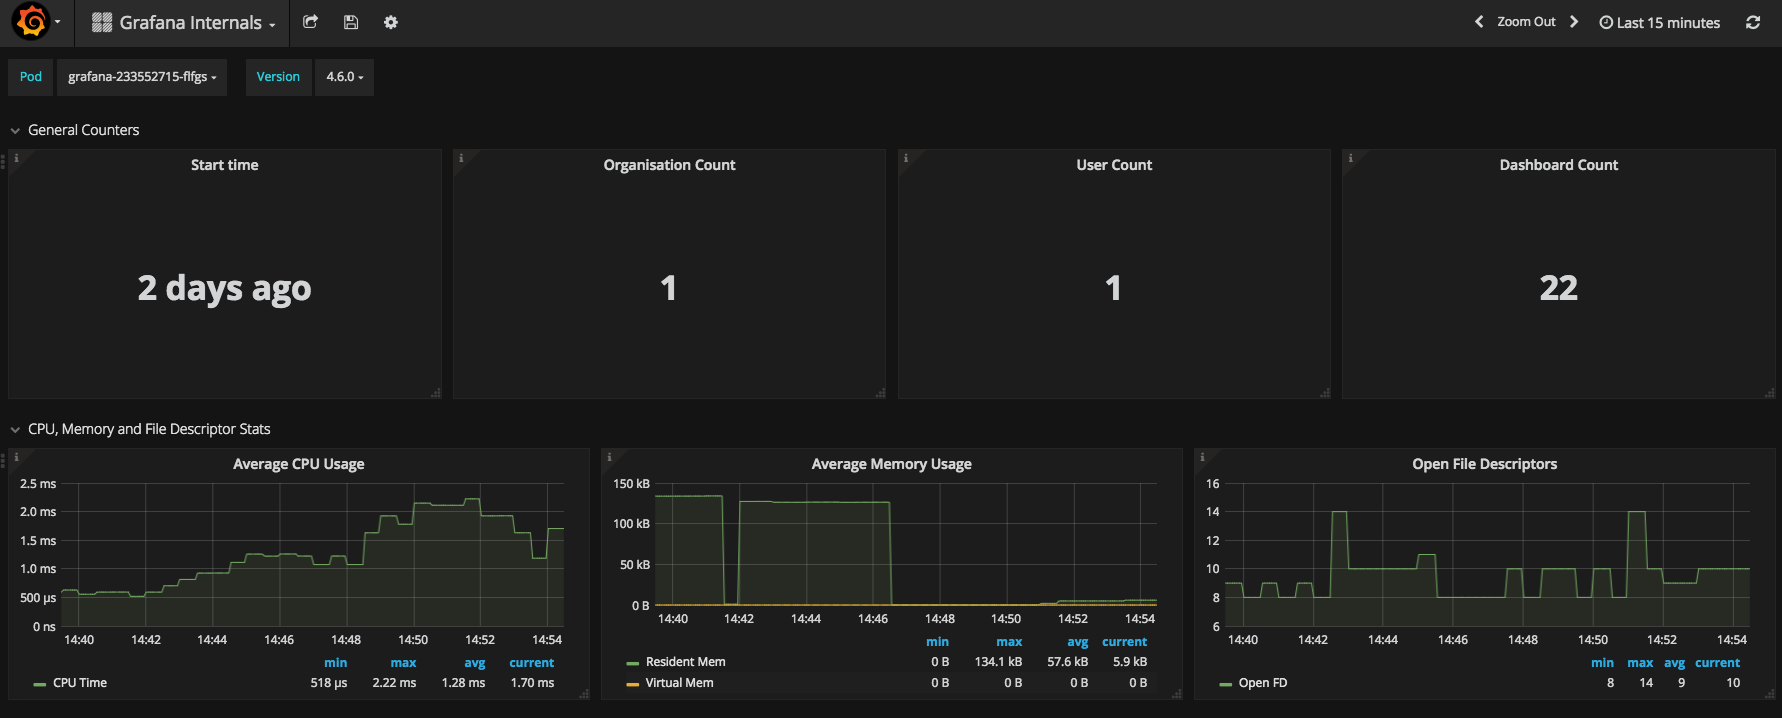The width and height of the screenshot is (1782, 718).
Task: Click the Zoom Out button
Action: tap(1526, 22)
